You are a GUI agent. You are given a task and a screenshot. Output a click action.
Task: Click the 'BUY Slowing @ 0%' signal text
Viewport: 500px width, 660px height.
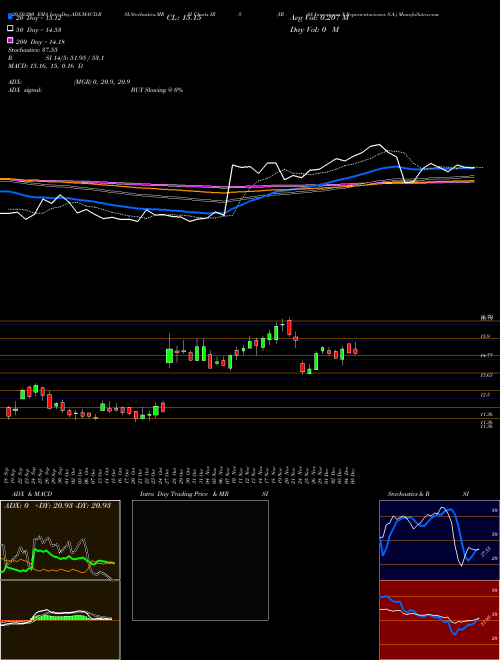(157, 90)
